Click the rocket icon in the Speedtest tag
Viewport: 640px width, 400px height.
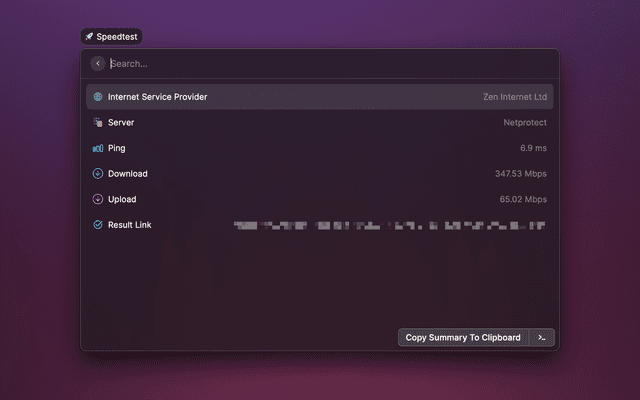[89, 36]
